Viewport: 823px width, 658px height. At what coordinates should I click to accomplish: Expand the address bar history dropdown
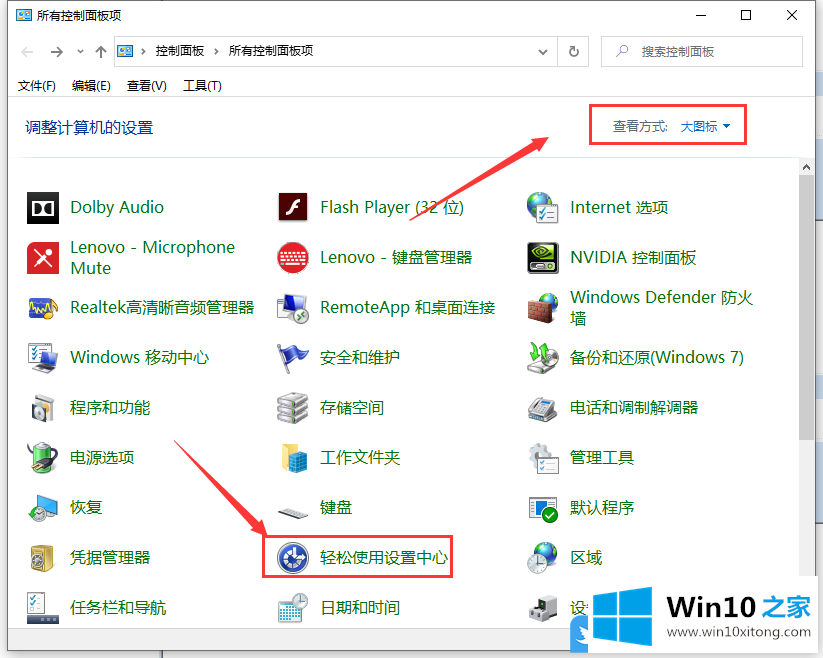tap(543, 52)
